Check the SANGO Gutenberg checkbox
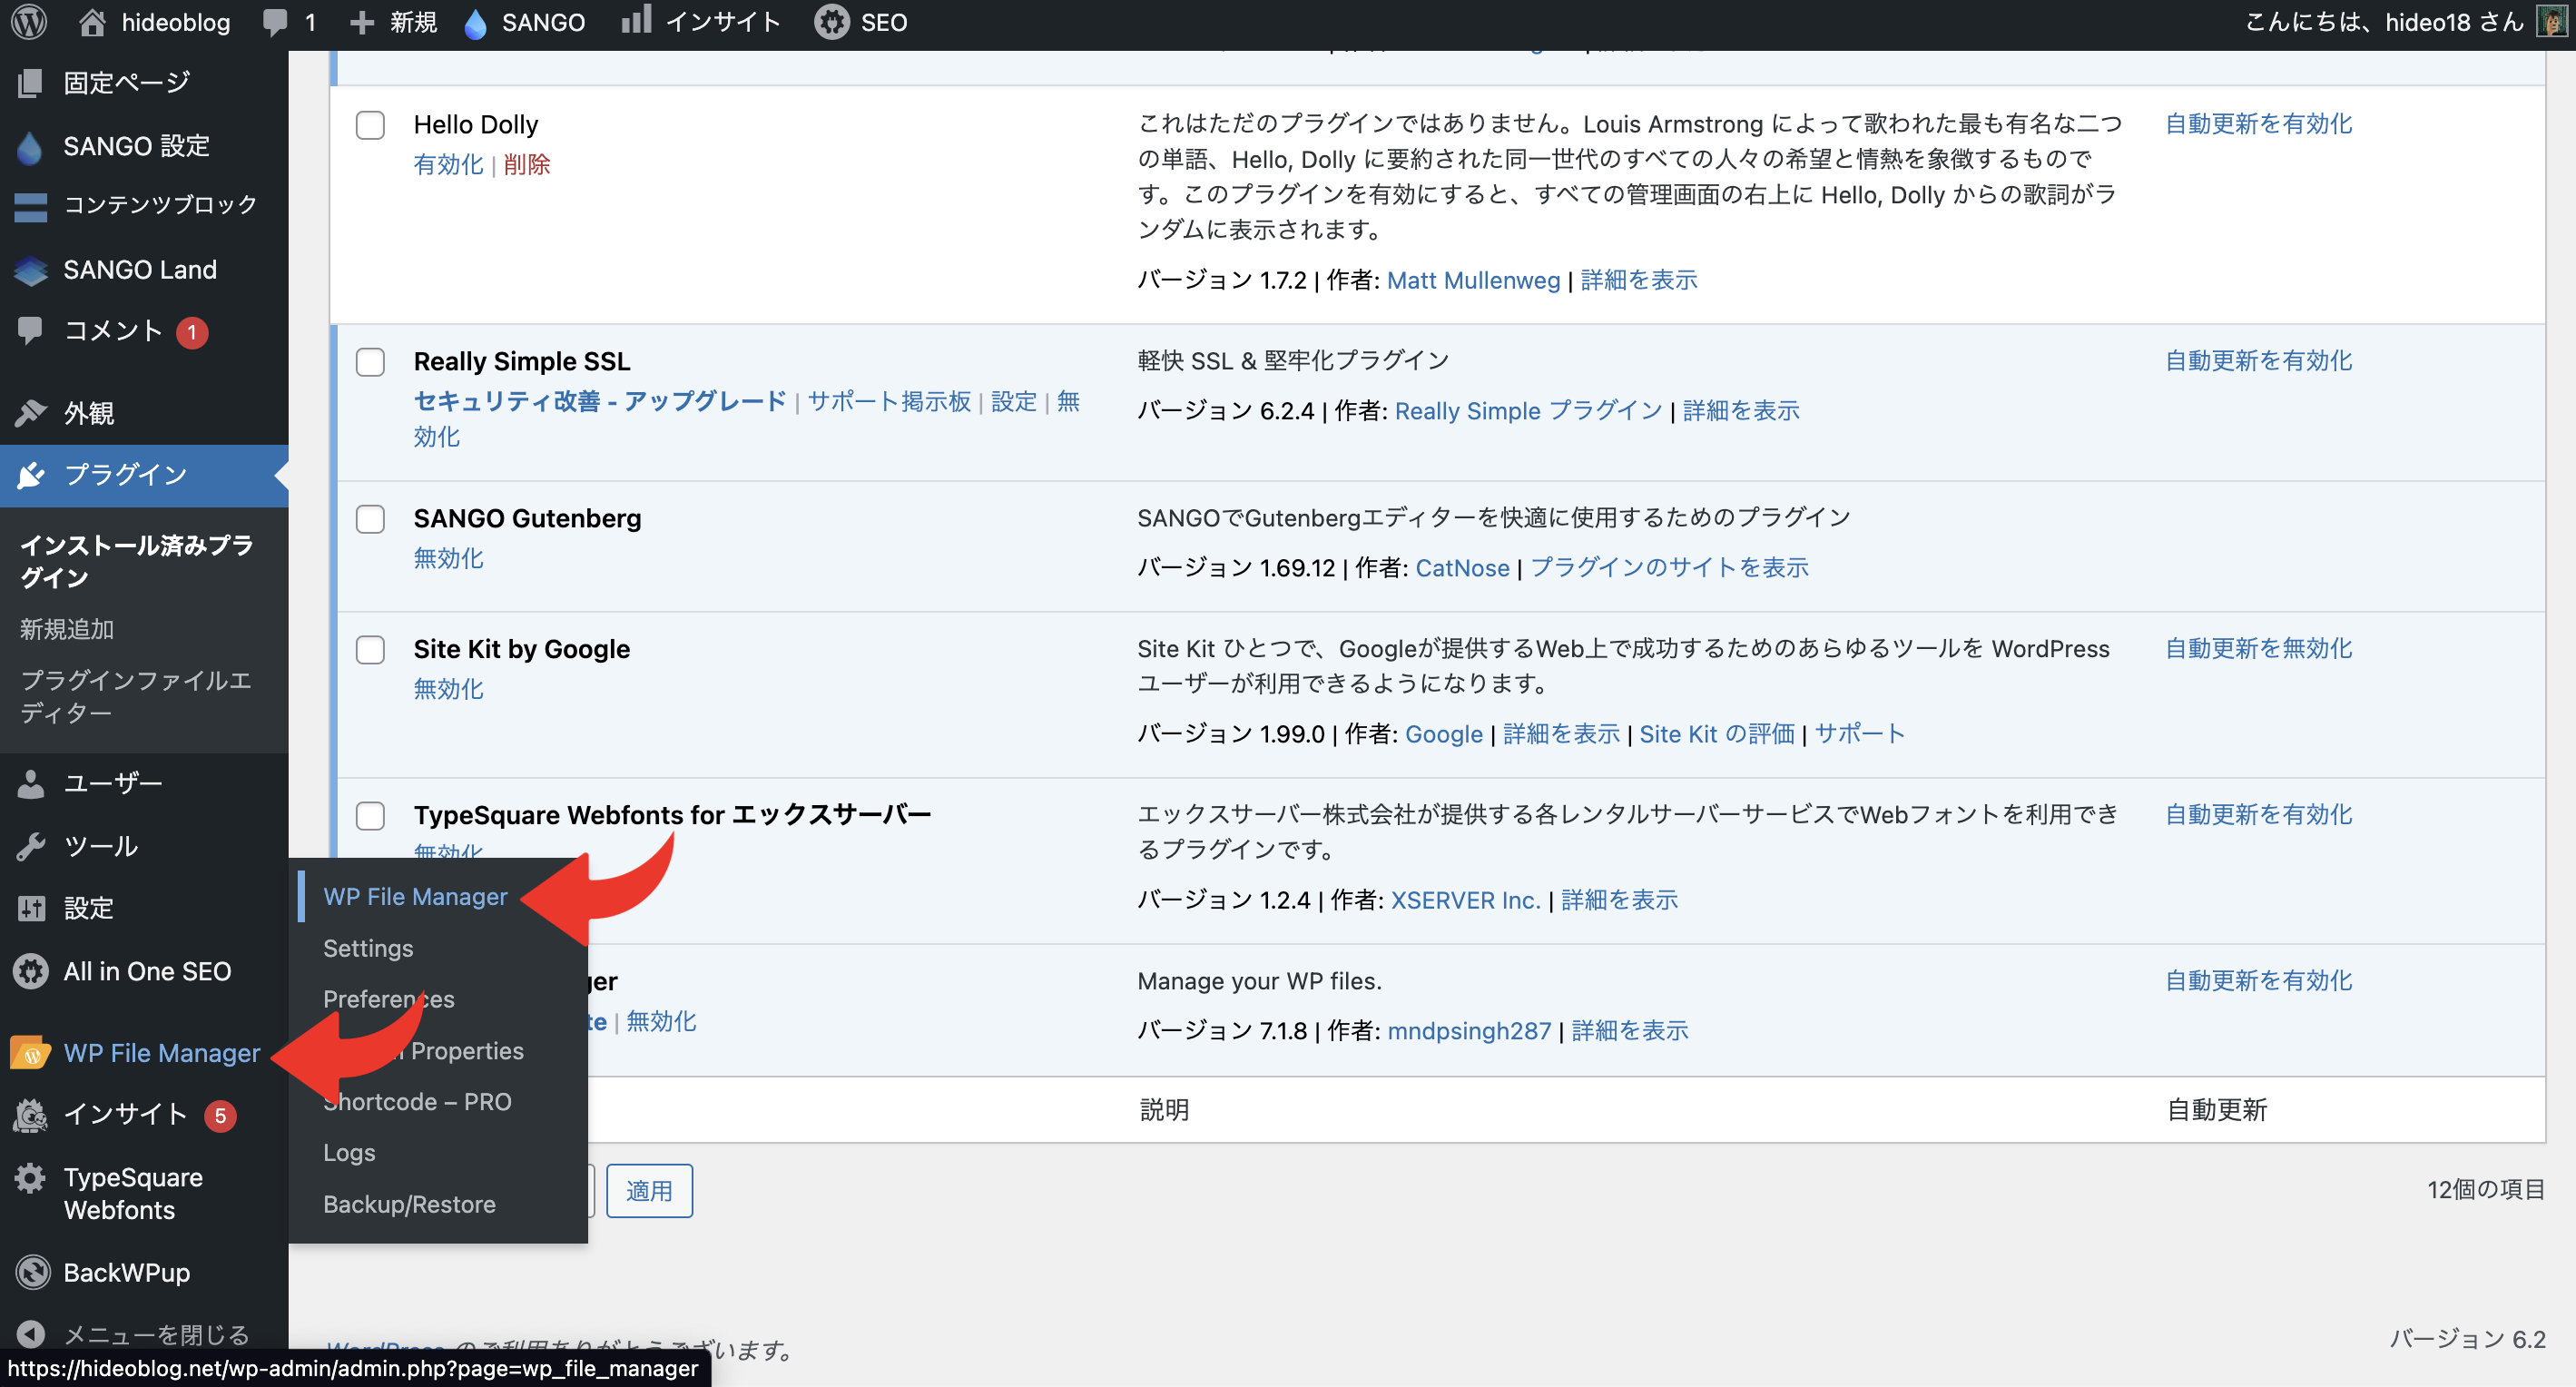The width and height of the screenshot is (2576, 1387). [x=370, y=519]
